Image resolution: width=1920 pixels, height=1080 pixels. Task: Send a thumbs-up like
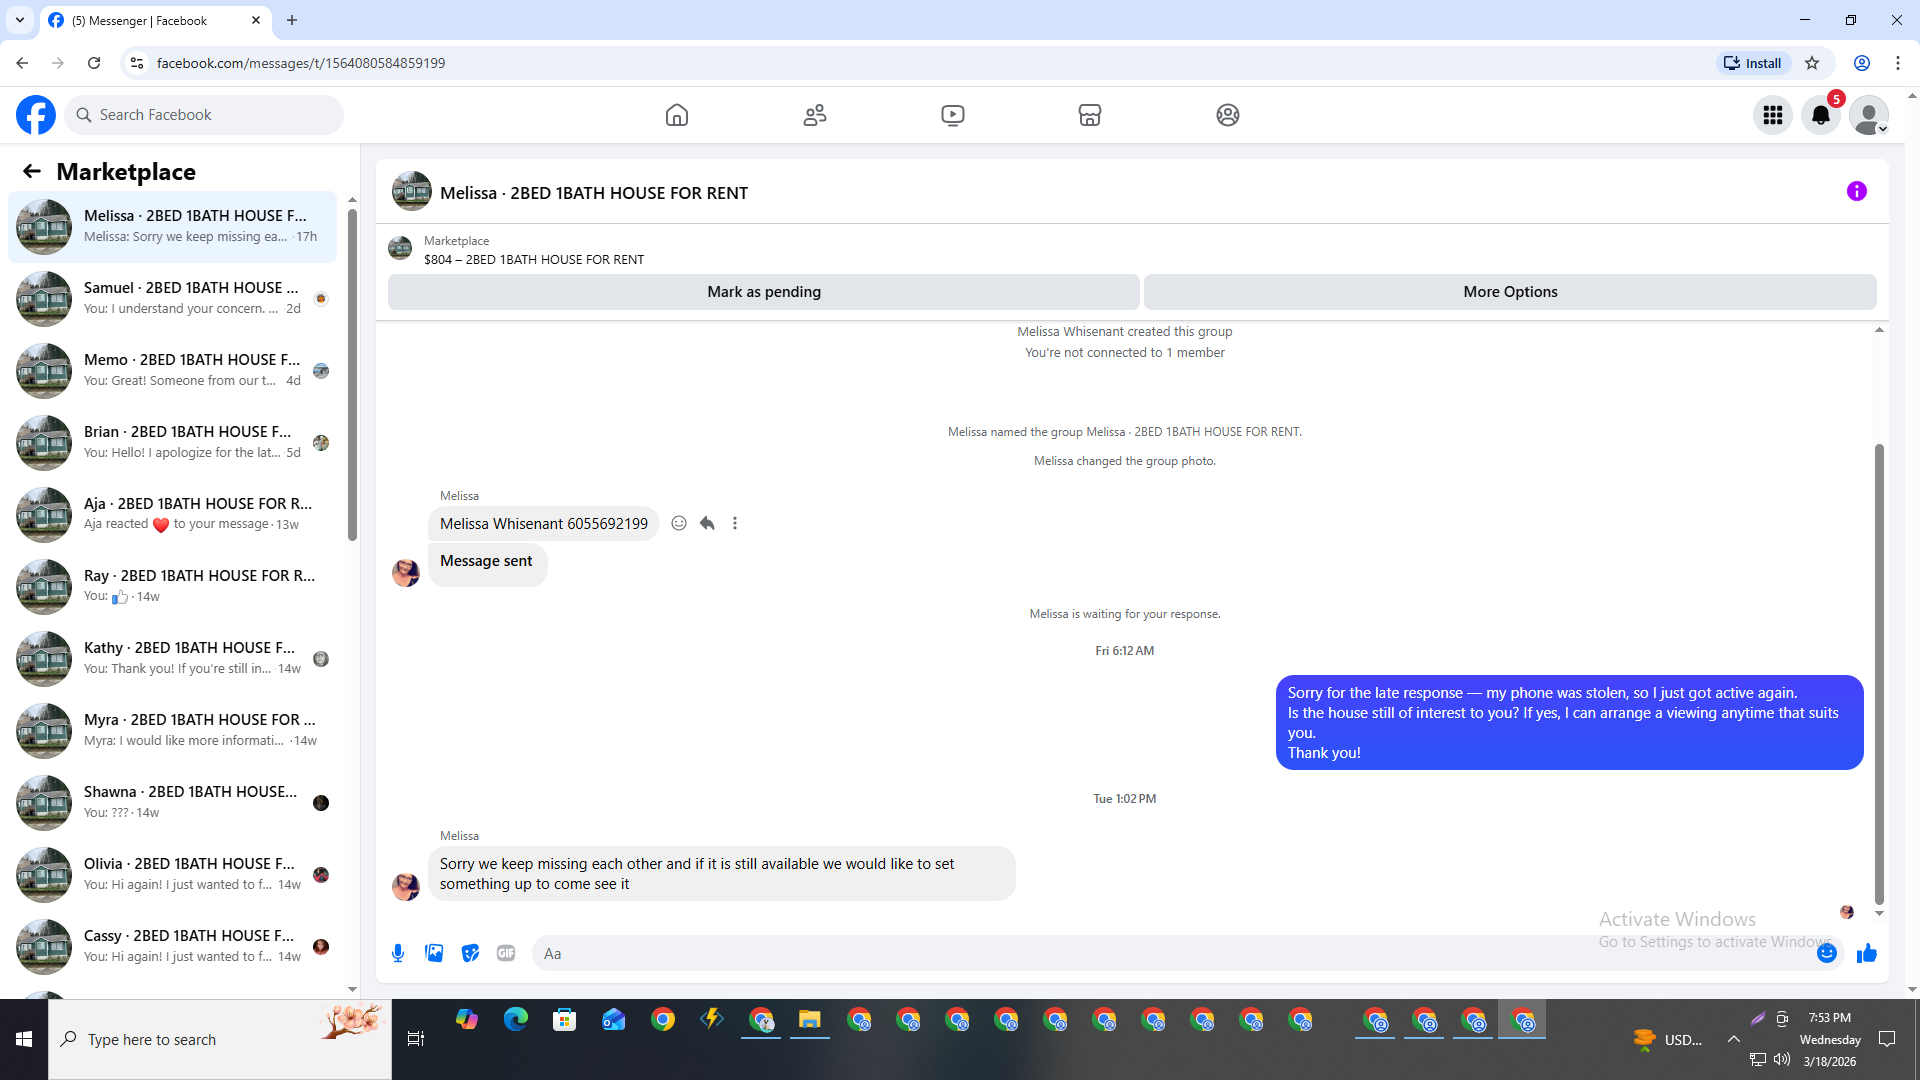[x=1866, y=953]
